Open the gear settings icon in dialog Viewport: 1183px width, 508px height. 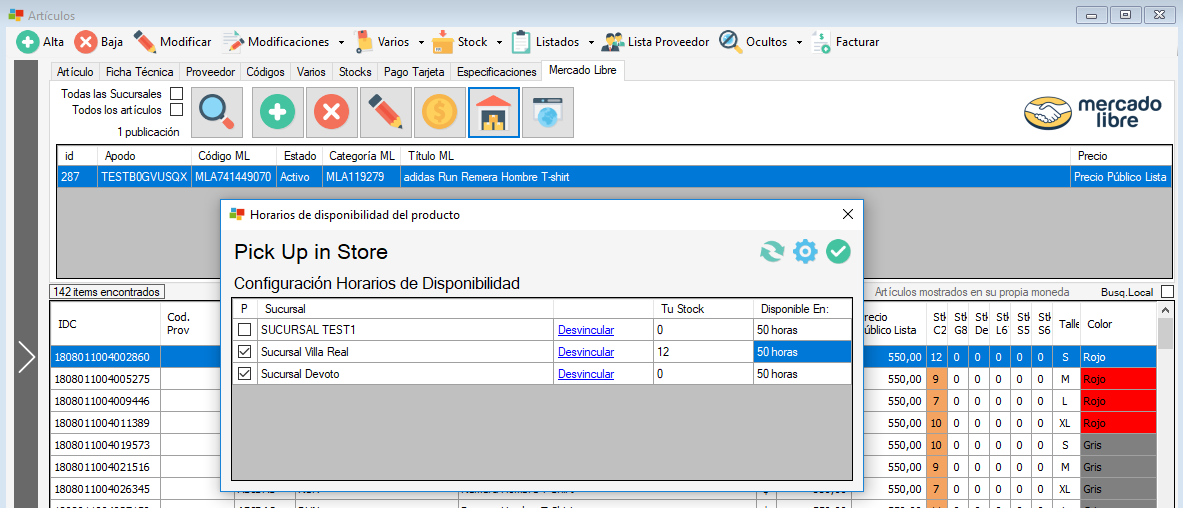[805, 251]
